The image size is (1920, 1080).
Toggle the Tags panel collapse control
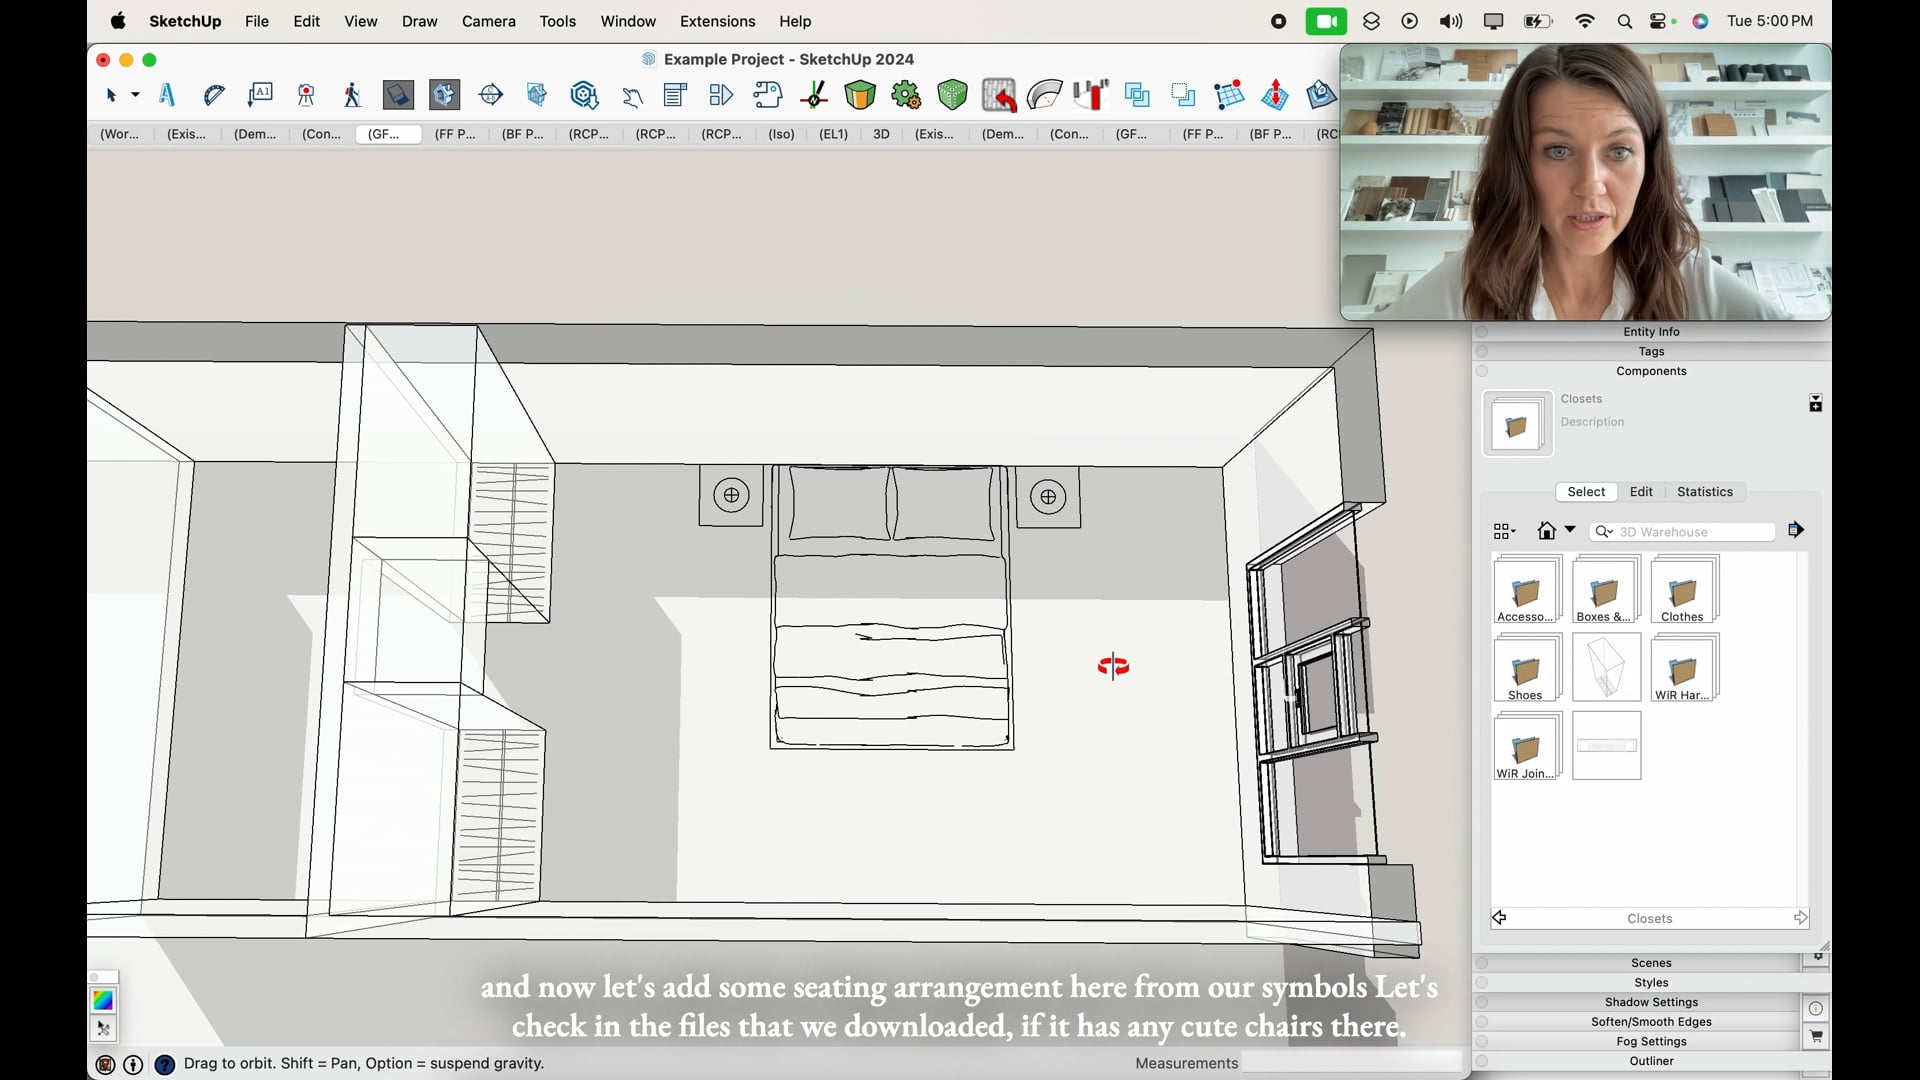pyautogui.click(x=1482, y=351)
